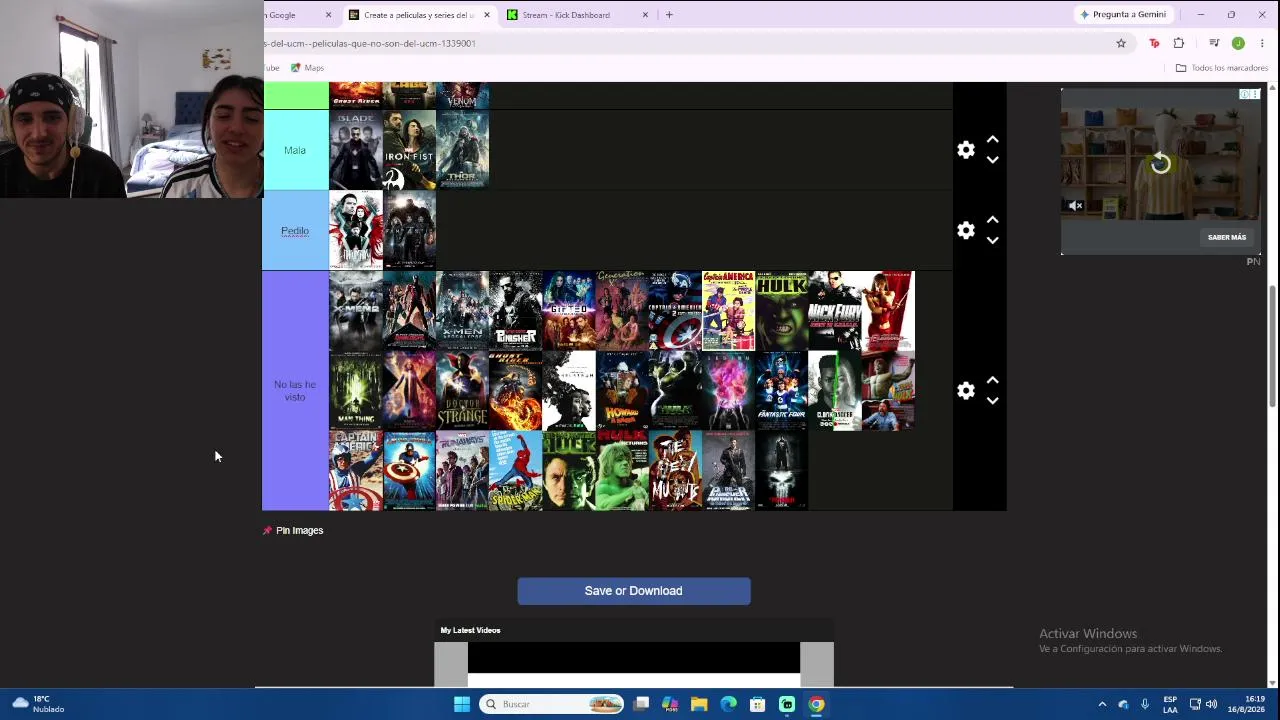
Task: Open the Windows Start menu
Action: (462, 704)
